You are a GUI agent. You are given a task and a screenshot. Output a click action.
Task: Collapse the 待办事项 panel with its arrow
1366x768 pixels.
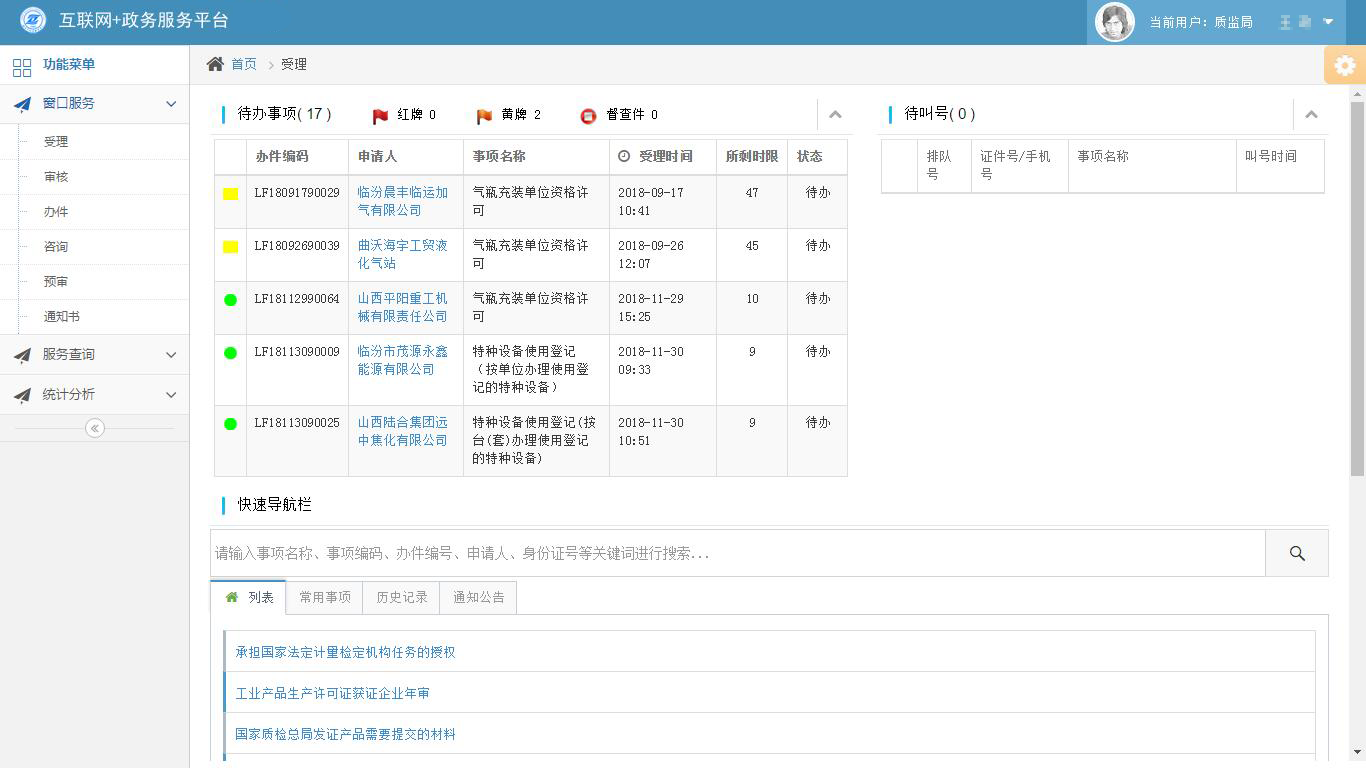836,115
